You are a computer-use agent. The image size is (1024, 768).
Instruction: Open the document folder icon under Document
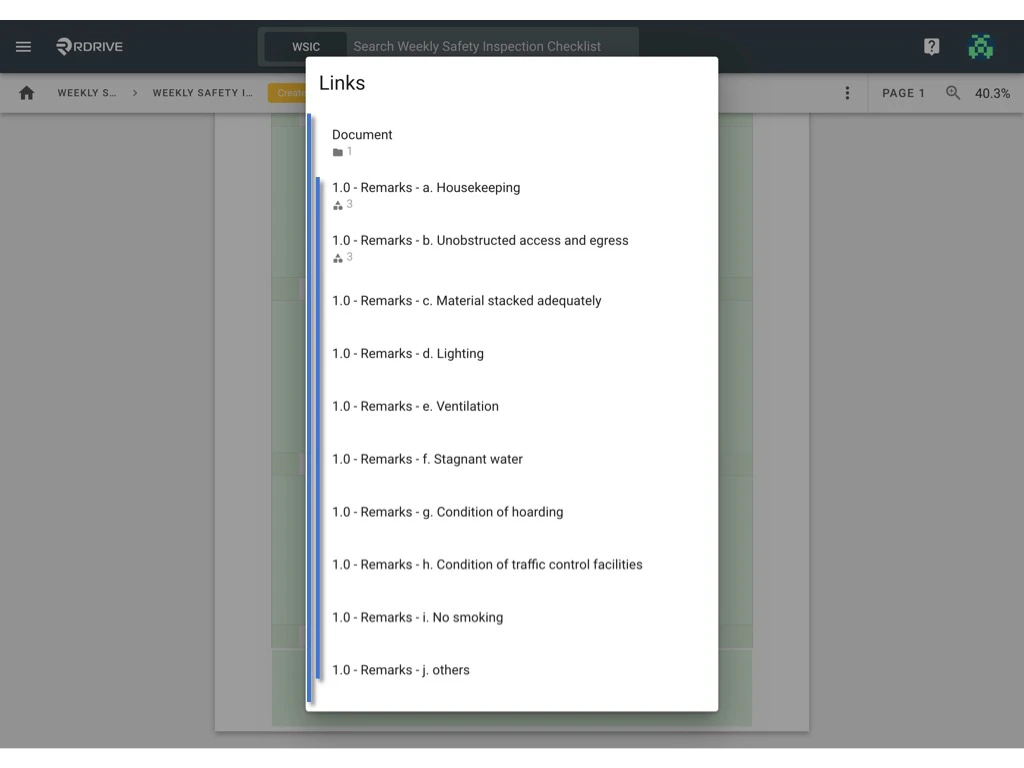(339, 152)
